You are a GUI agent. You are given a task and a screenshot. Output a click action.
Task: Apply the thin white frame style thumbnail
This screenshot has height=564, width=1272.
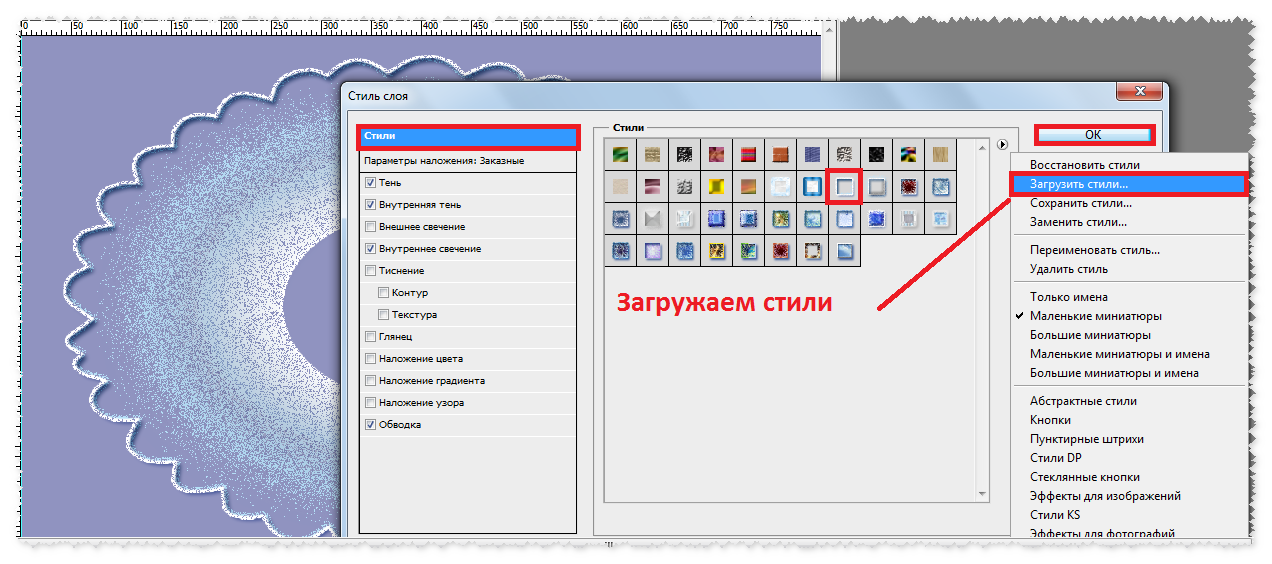pyautogui.click(x=844, y=186)
